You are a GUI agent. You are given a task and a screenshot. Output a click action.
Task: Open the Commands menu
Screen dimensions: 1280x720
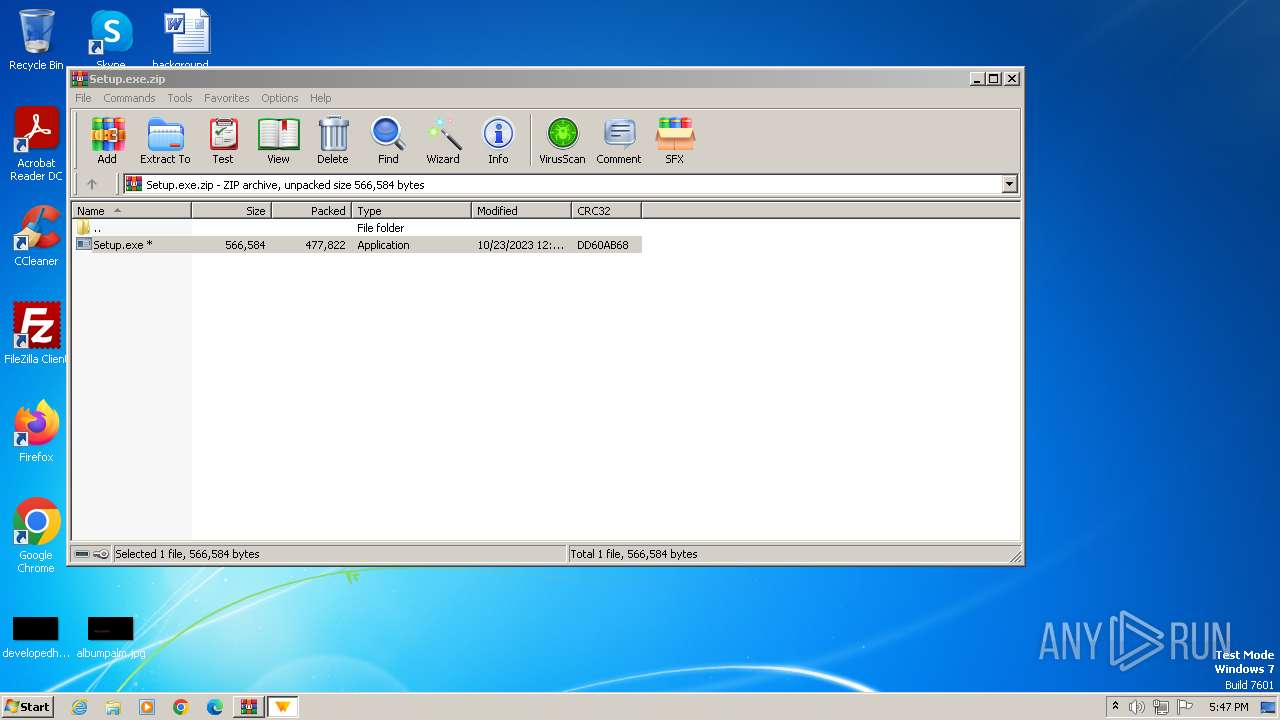pos(129,98)
